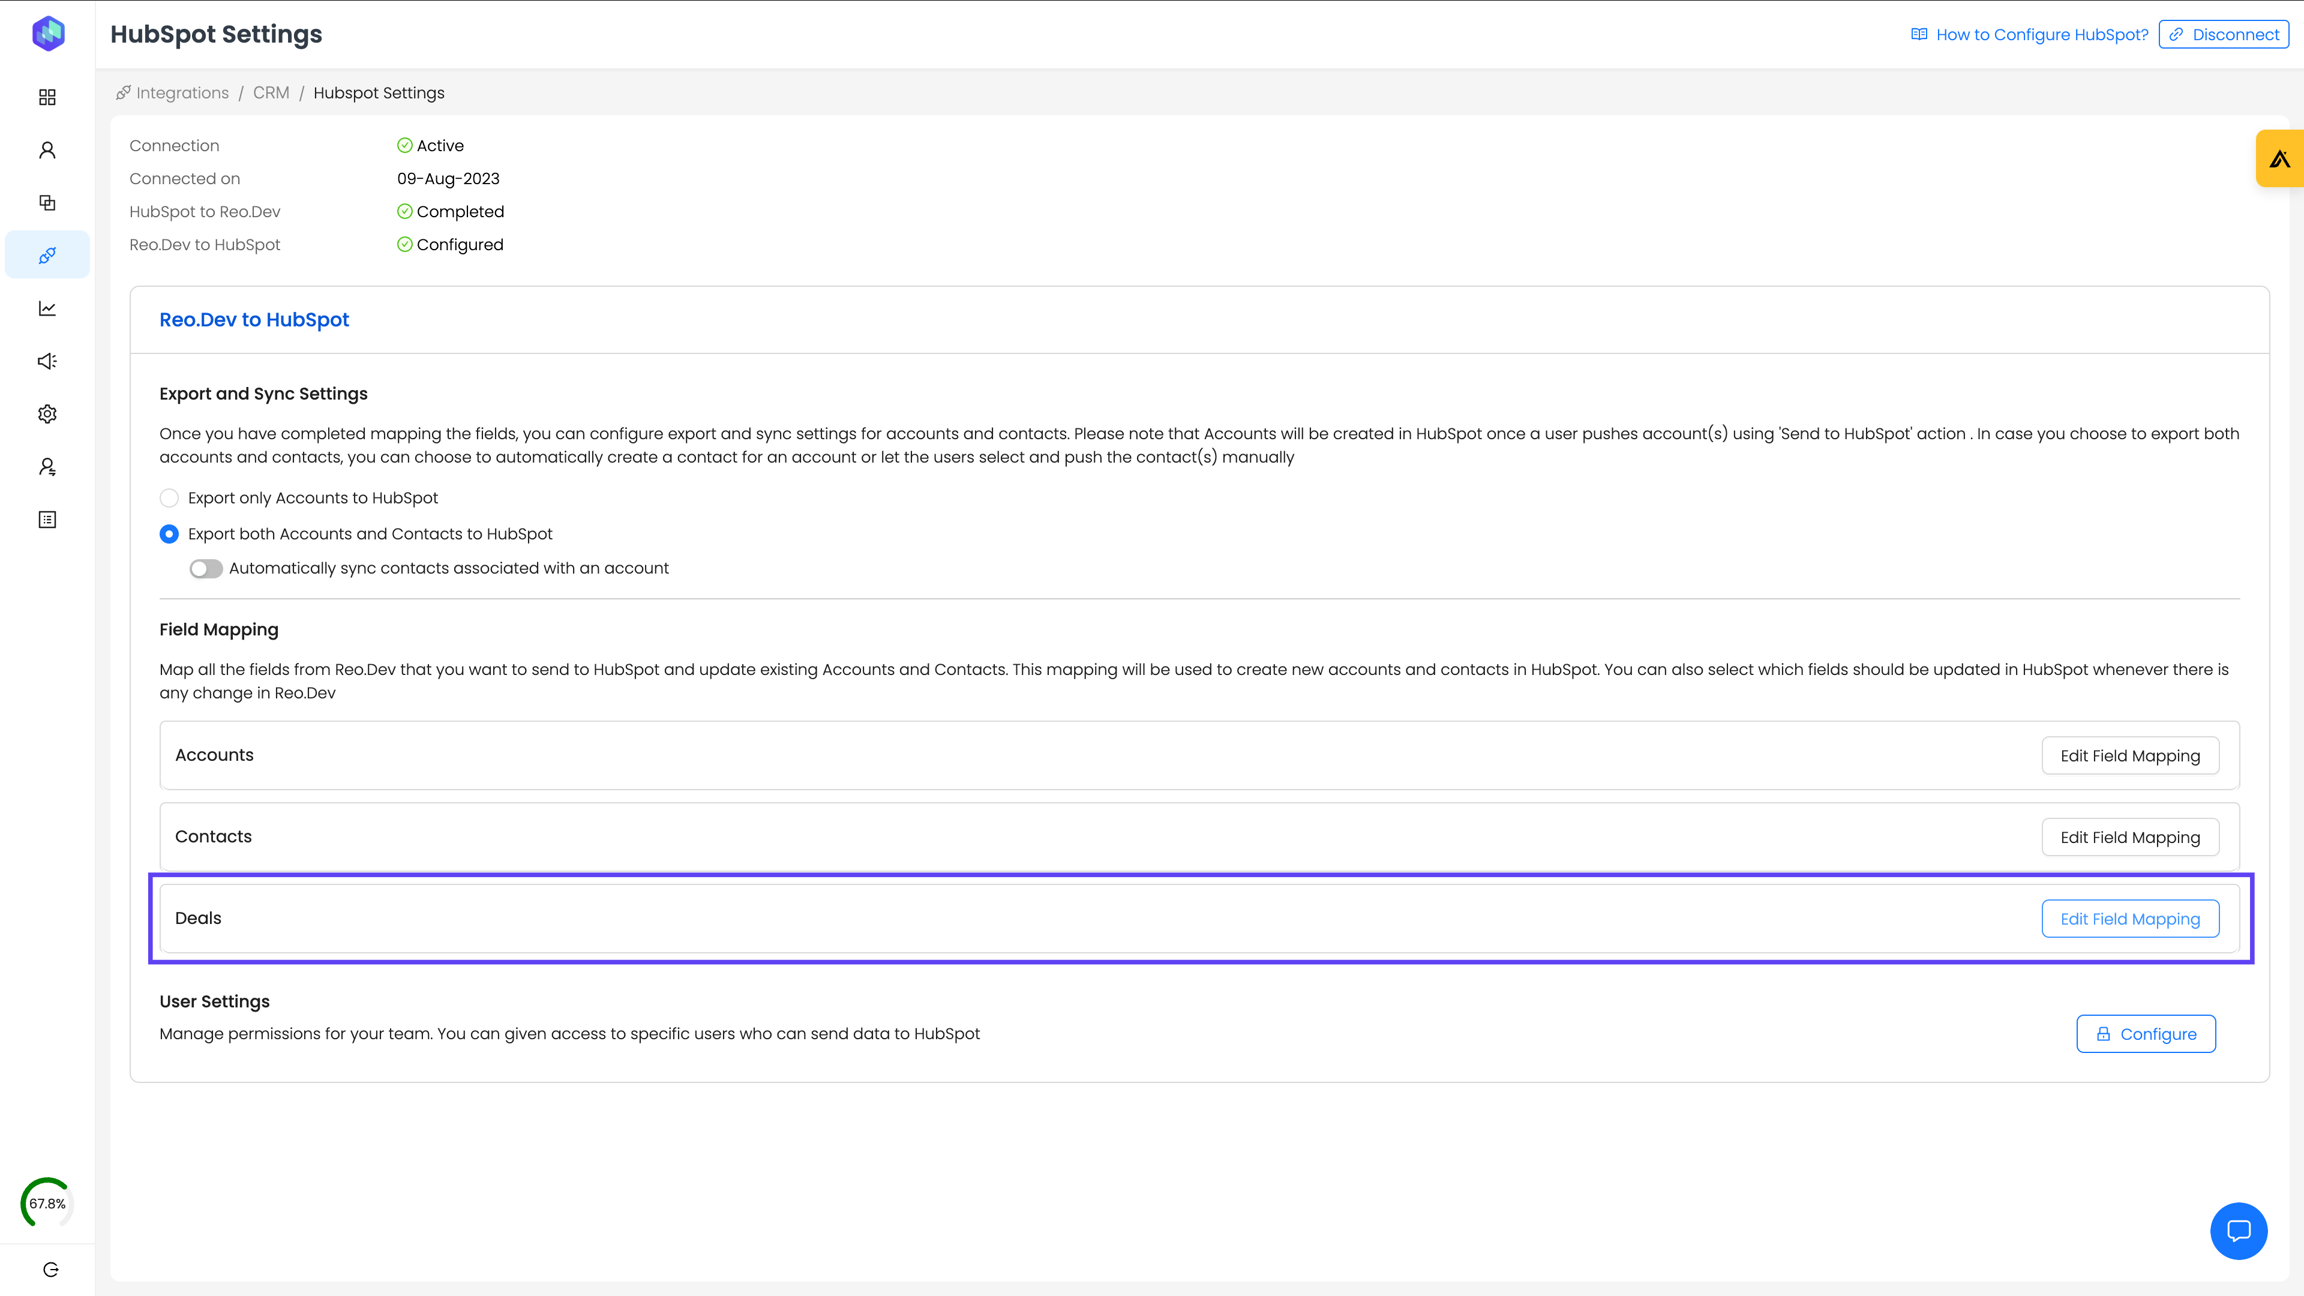Screen dimensions: 2304x1296
Task: Select Export both Accounts and Contacts option
Action: pos(169,534)
